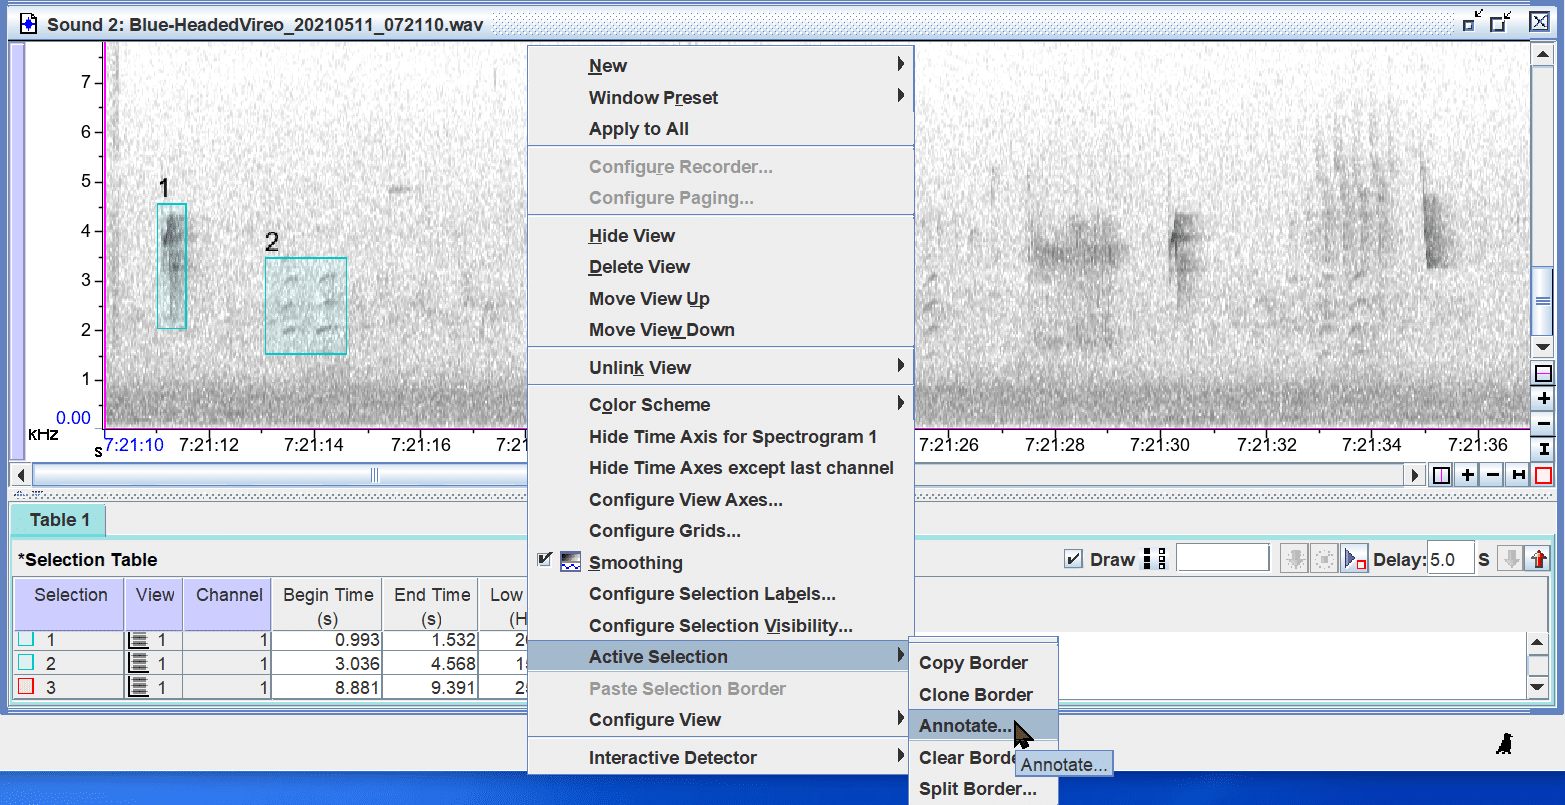Expand the Interactive Detector submenu
Image resolution: width=1565 pixels, height=805 pixels.
pos(720,757)
